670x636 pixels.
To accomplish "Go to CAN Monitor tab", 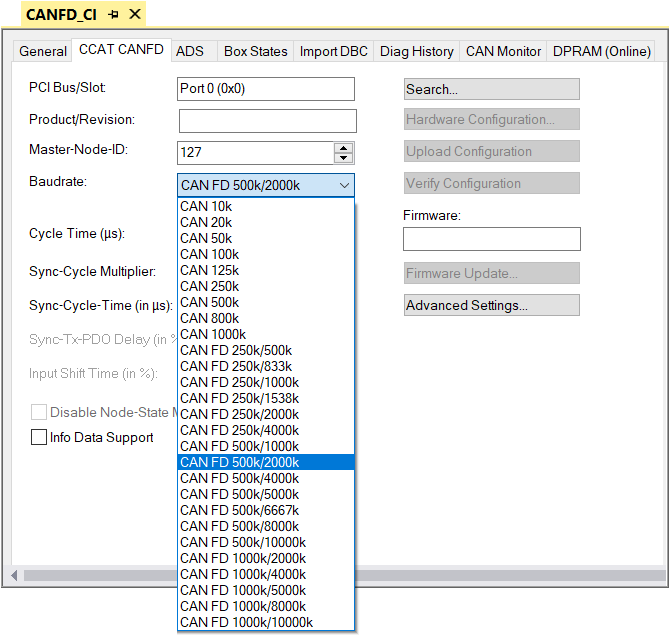I will point(503,51).
